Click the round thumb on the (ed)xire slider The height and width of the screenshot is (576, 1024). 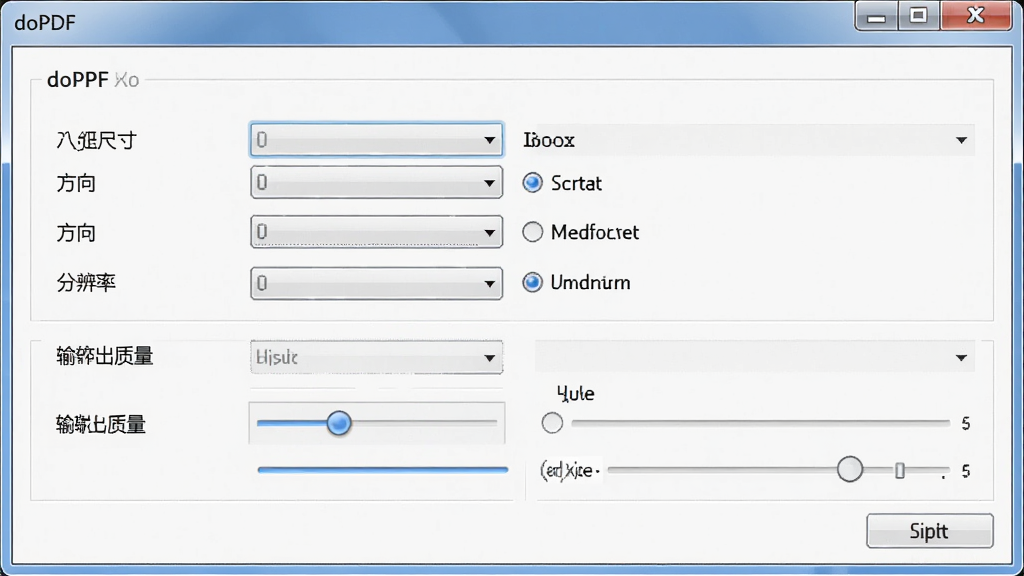click(x=850, y=470)
